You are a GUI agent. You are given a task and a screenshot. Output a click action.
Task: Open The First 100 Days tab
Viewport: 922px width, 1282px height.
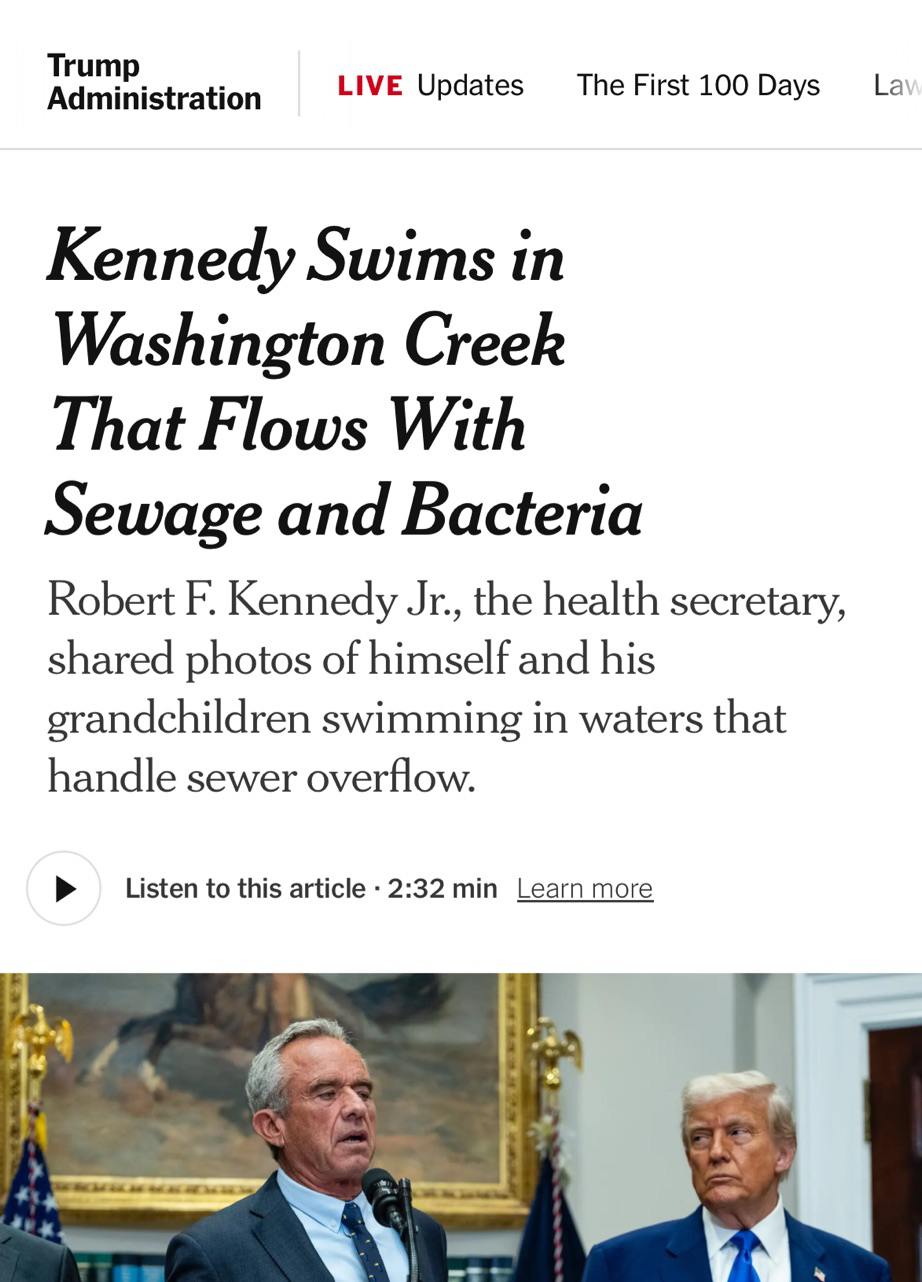tap(698, 86)
